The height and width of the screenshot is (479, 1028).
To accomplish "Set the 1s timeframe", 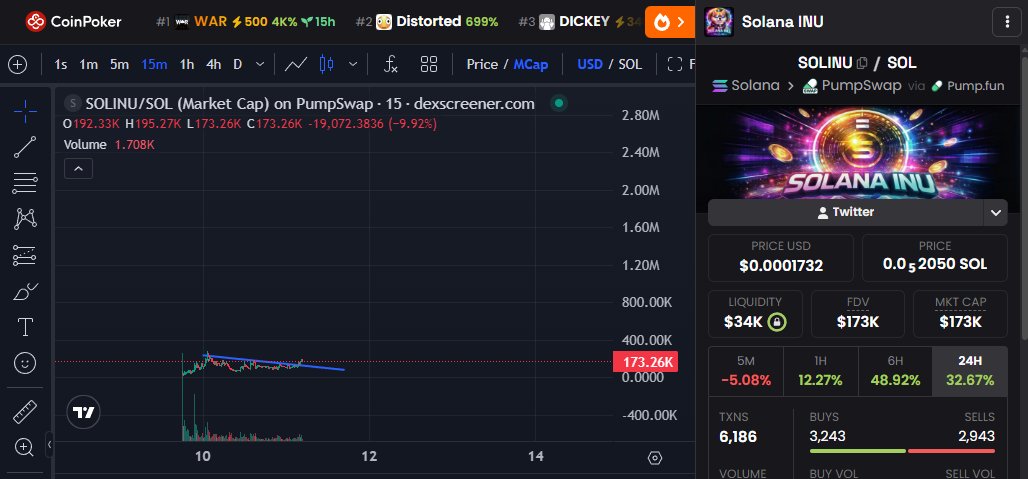I will coord(61,64).
